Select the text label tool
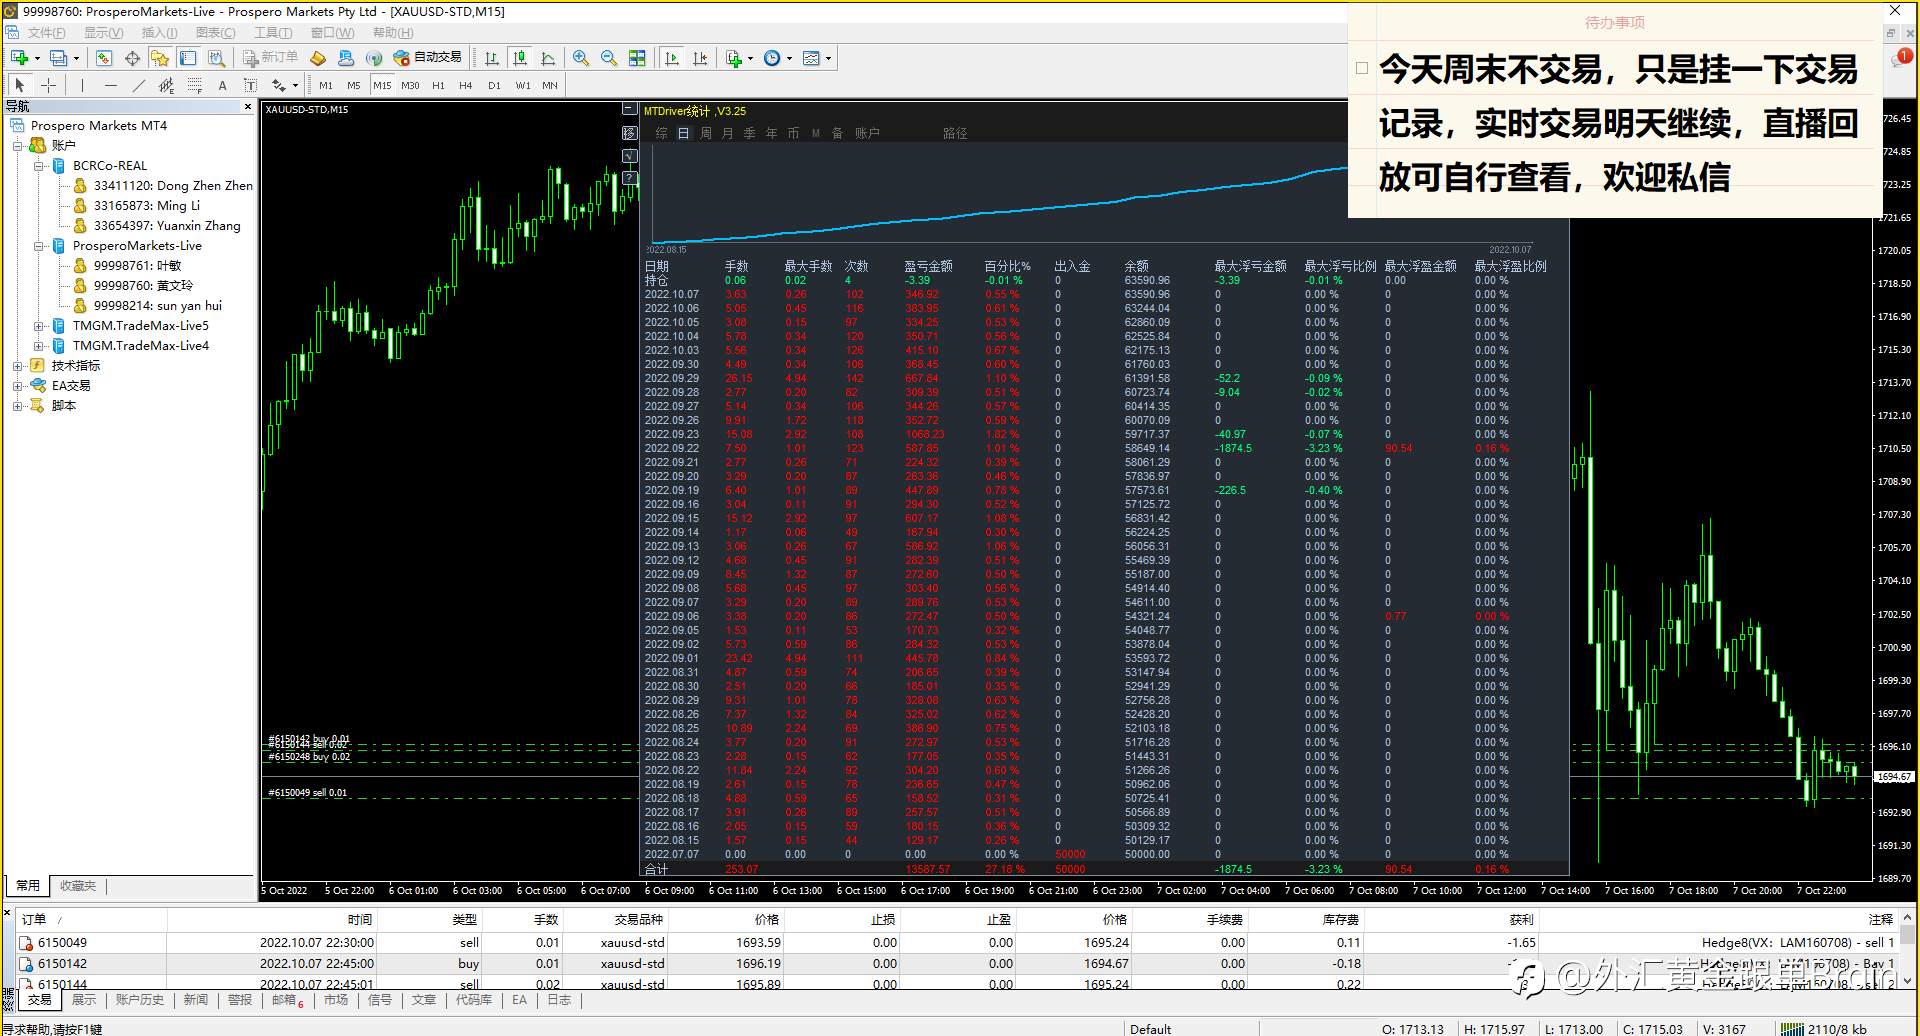This screenshot has height=1036, width=1920. [x=250, y=85]
